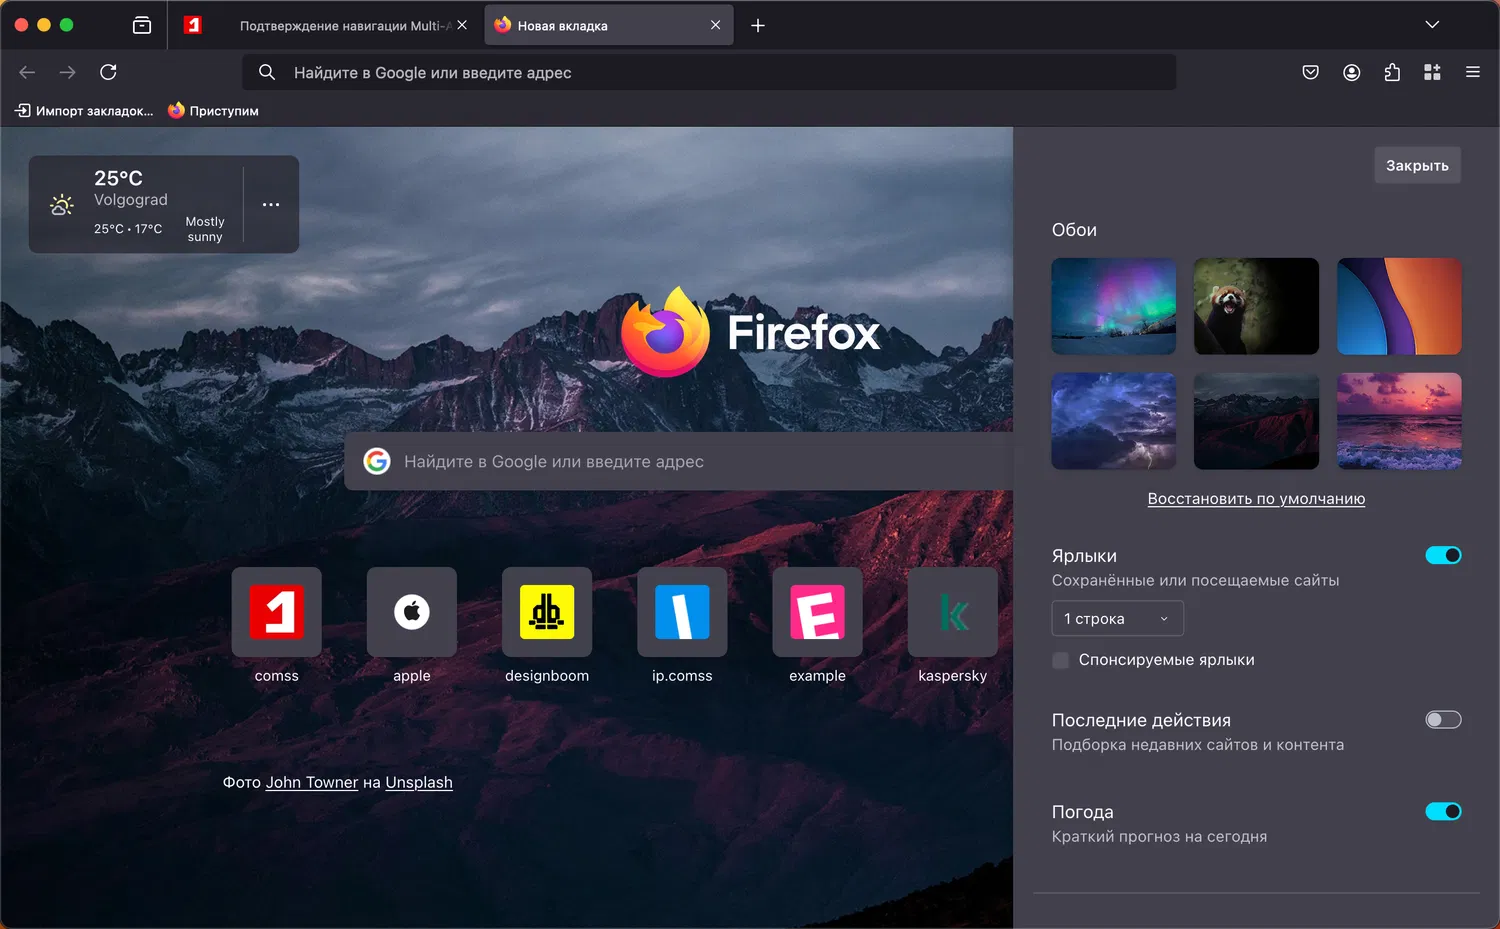
Task: Enable the Последние действия toggle
Action: (x=1443, y=719)
